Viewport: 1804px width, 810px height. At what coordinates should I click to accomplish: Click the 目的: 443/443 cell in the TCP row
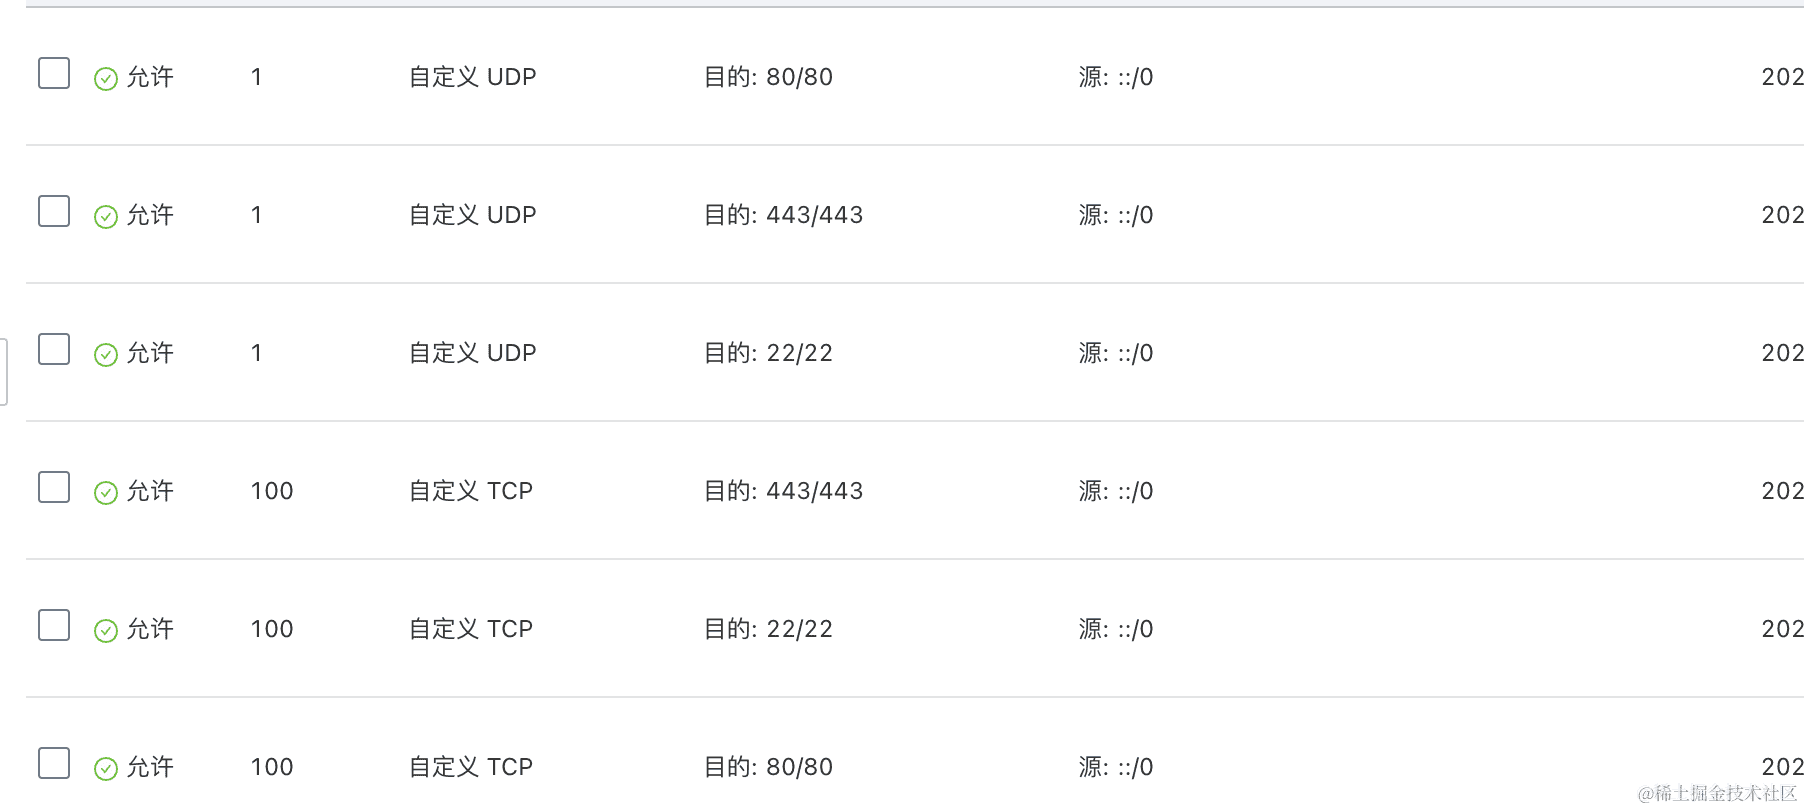click(x=783, y=491)
